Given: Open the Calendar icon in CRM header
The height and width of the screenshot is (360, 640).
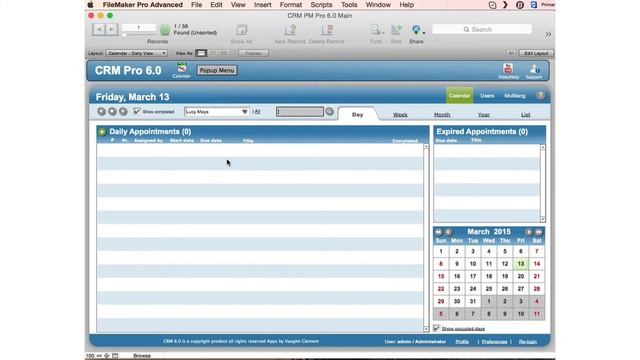Looking at the screenshot, I should pos(181,70).
